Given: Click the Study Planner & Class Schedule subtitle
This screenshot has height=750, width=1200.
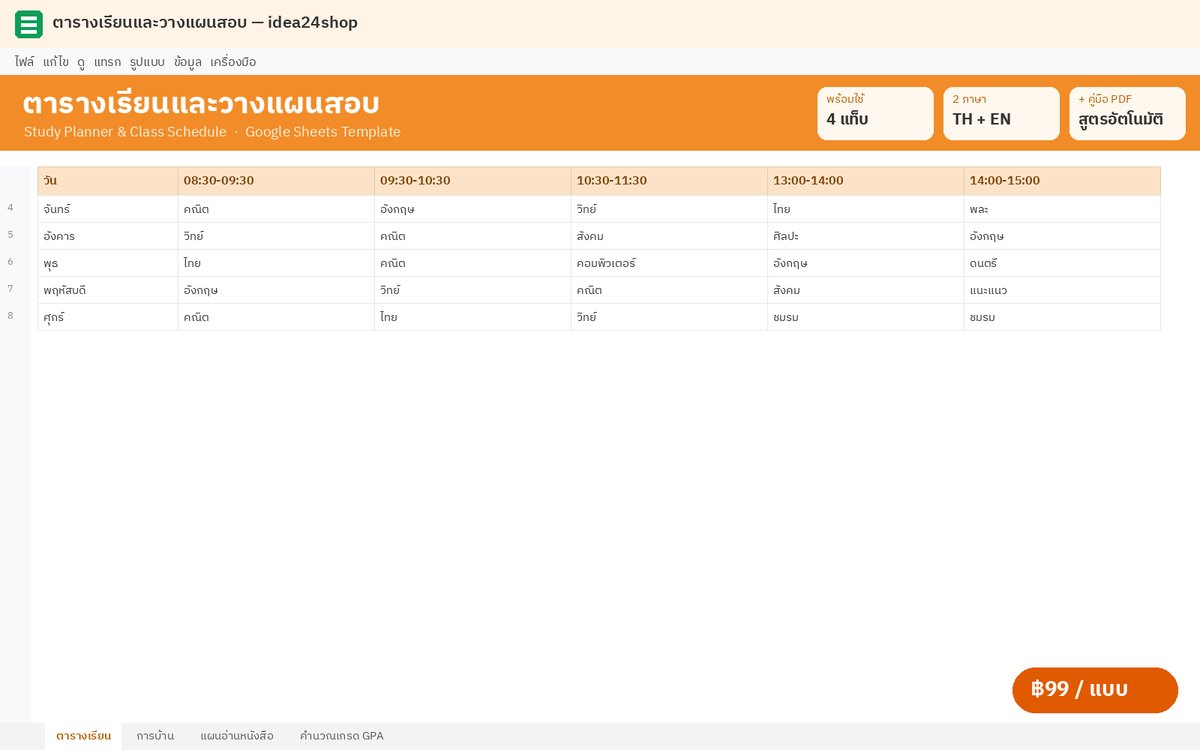Looking at the screenshot, I should (x=212, y=132).
